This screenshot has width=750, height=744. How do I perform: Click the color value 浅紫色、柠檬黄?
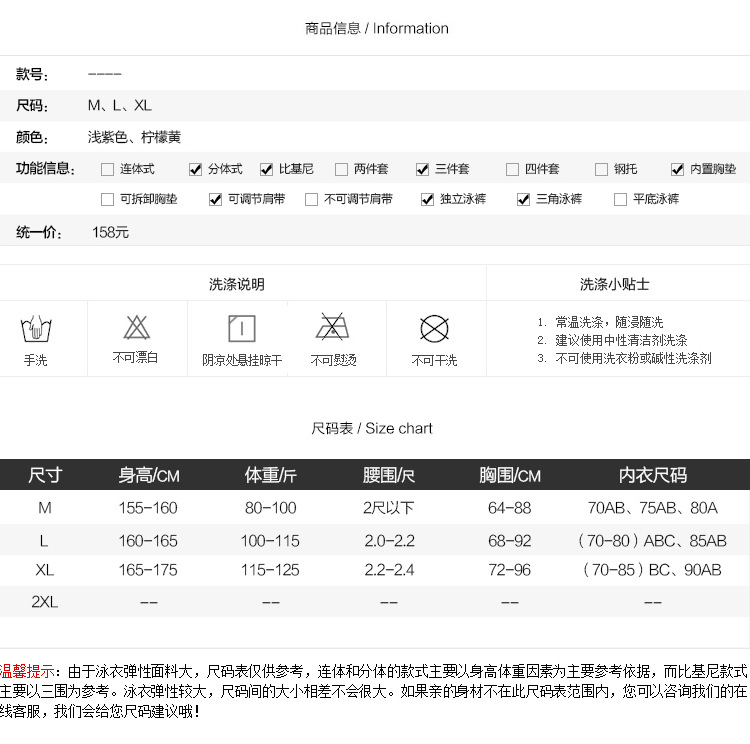(134, 137)
